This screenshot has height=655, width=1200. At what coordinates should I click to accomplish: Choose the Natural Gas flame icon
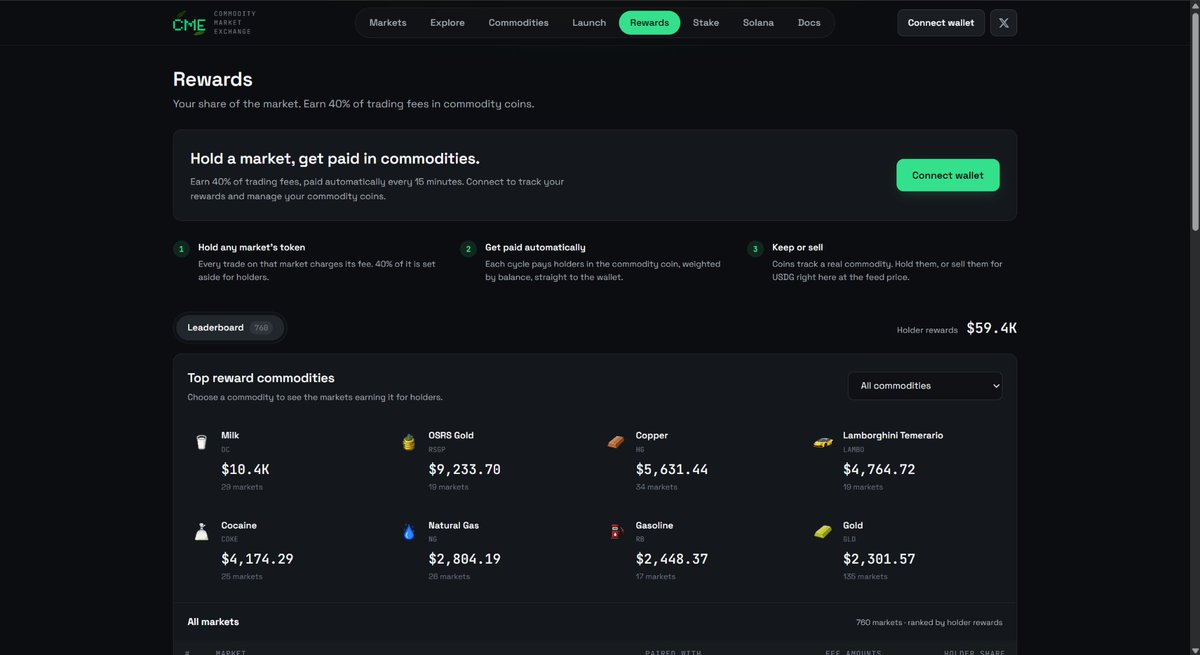[408, 532]
